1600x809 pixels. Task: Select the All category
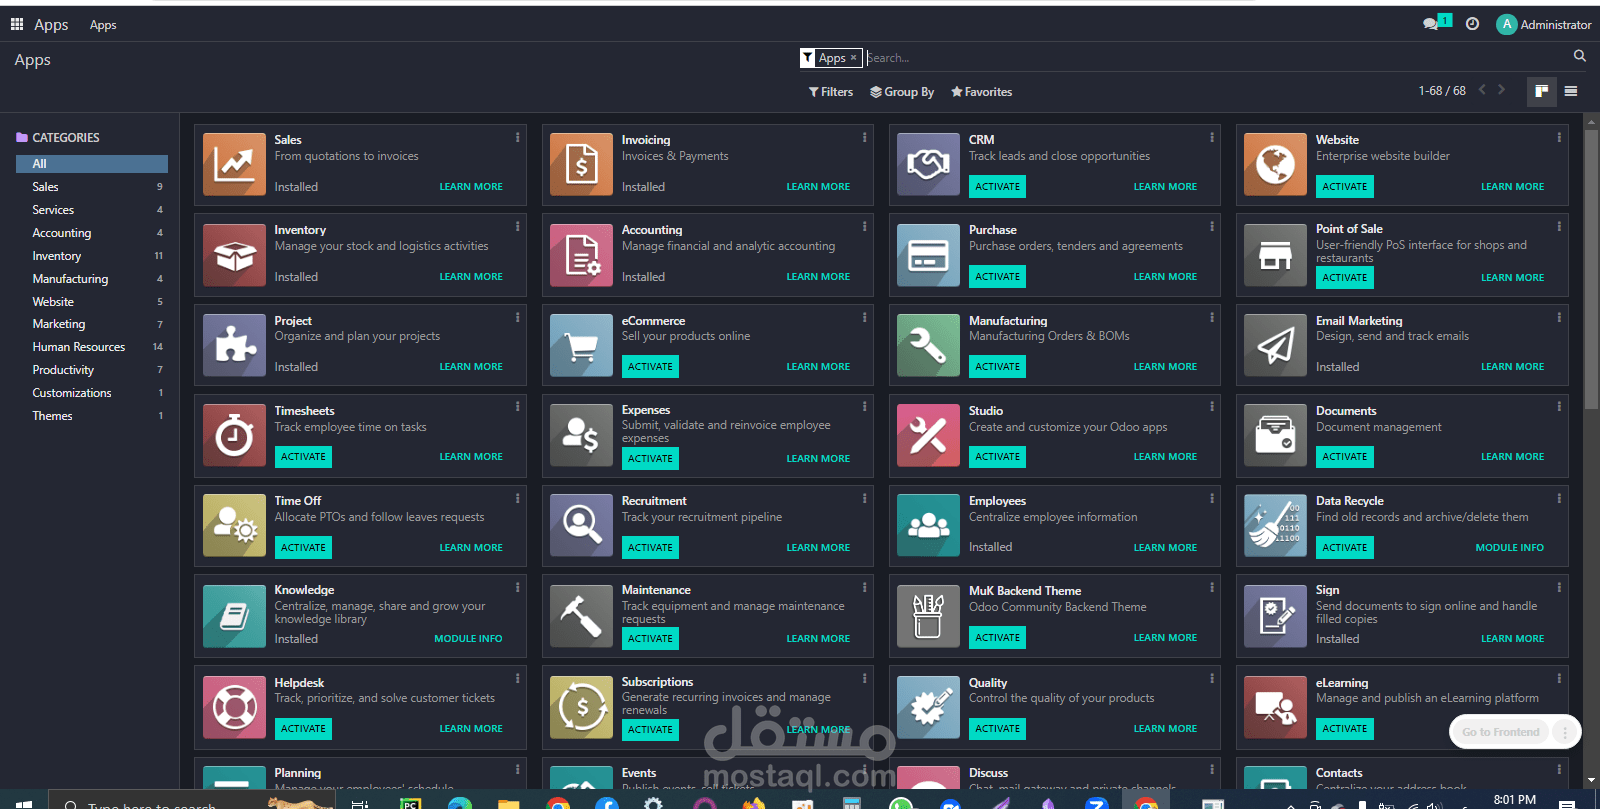point(92,164)
